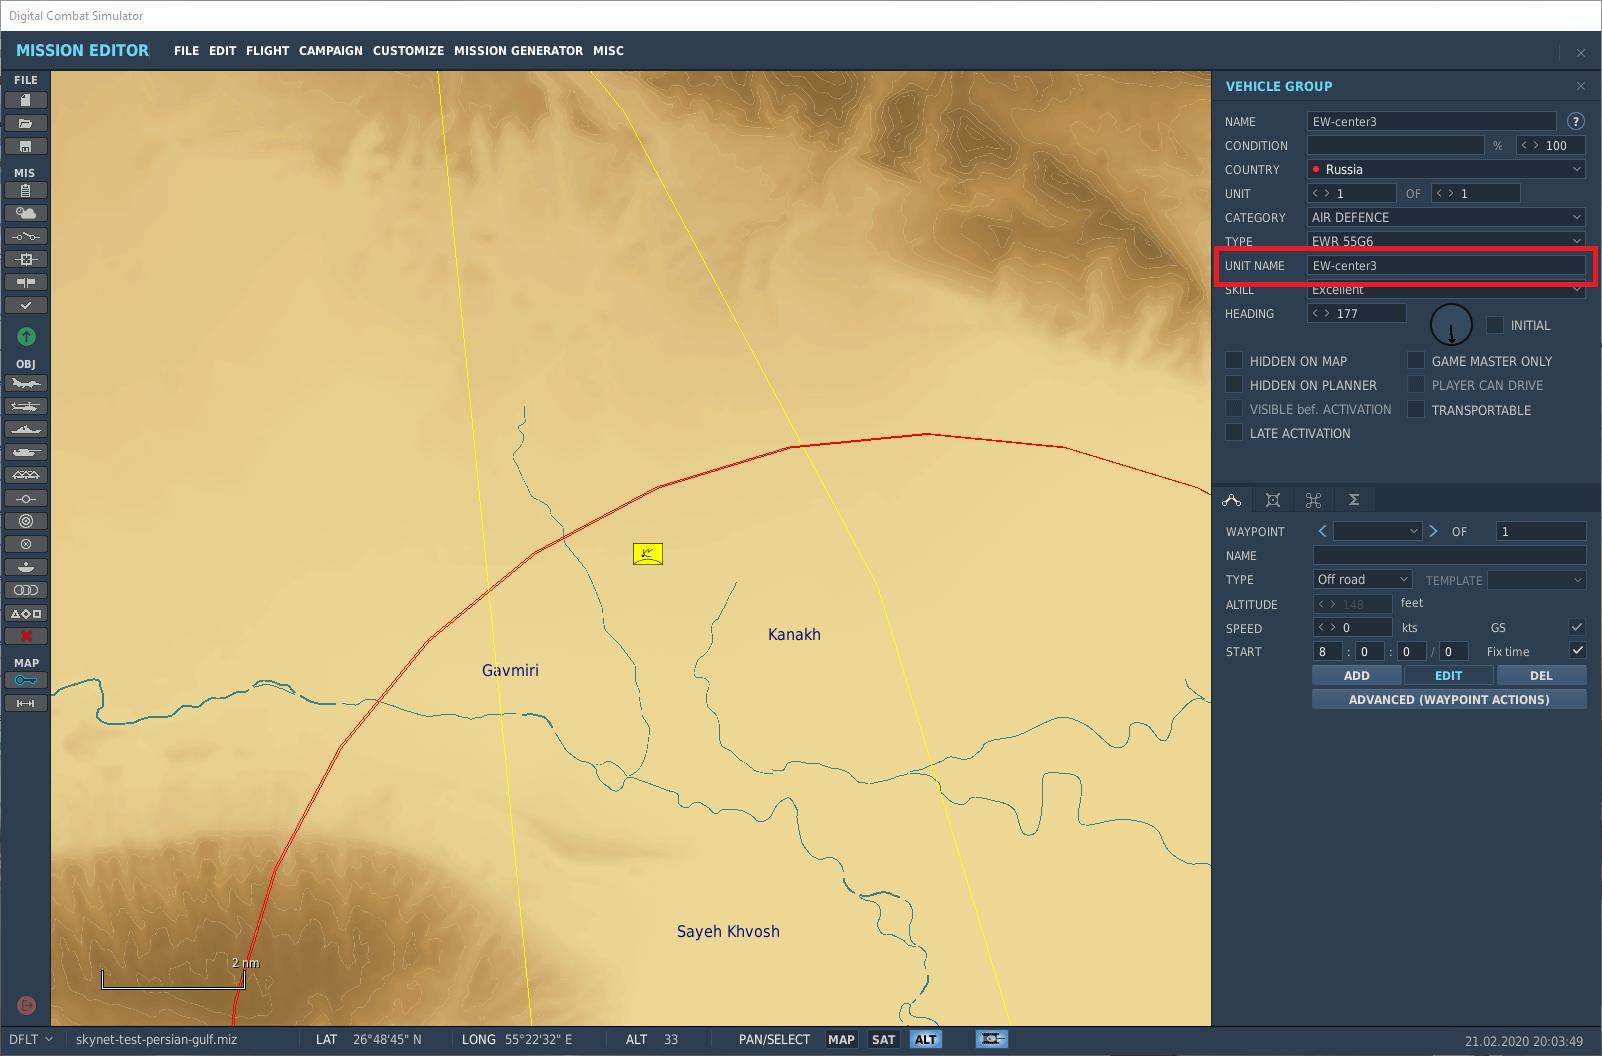The height and width of the screenshot is (1056, 1602).
Task: Toggle Hidden on Planner checkbox
Action: click(1234, 384)
